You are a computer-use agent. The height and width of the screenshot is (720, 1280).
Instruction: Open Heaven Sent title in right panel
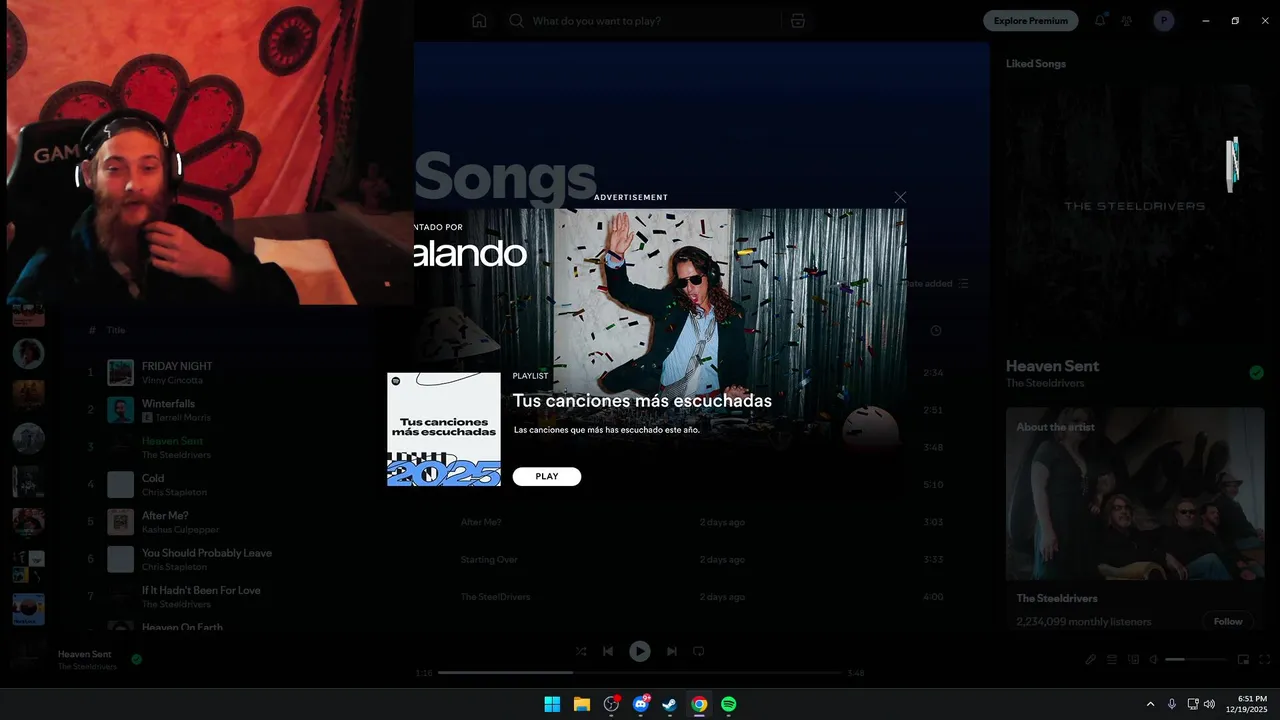pyautogui.click(x=1052, y=366)
